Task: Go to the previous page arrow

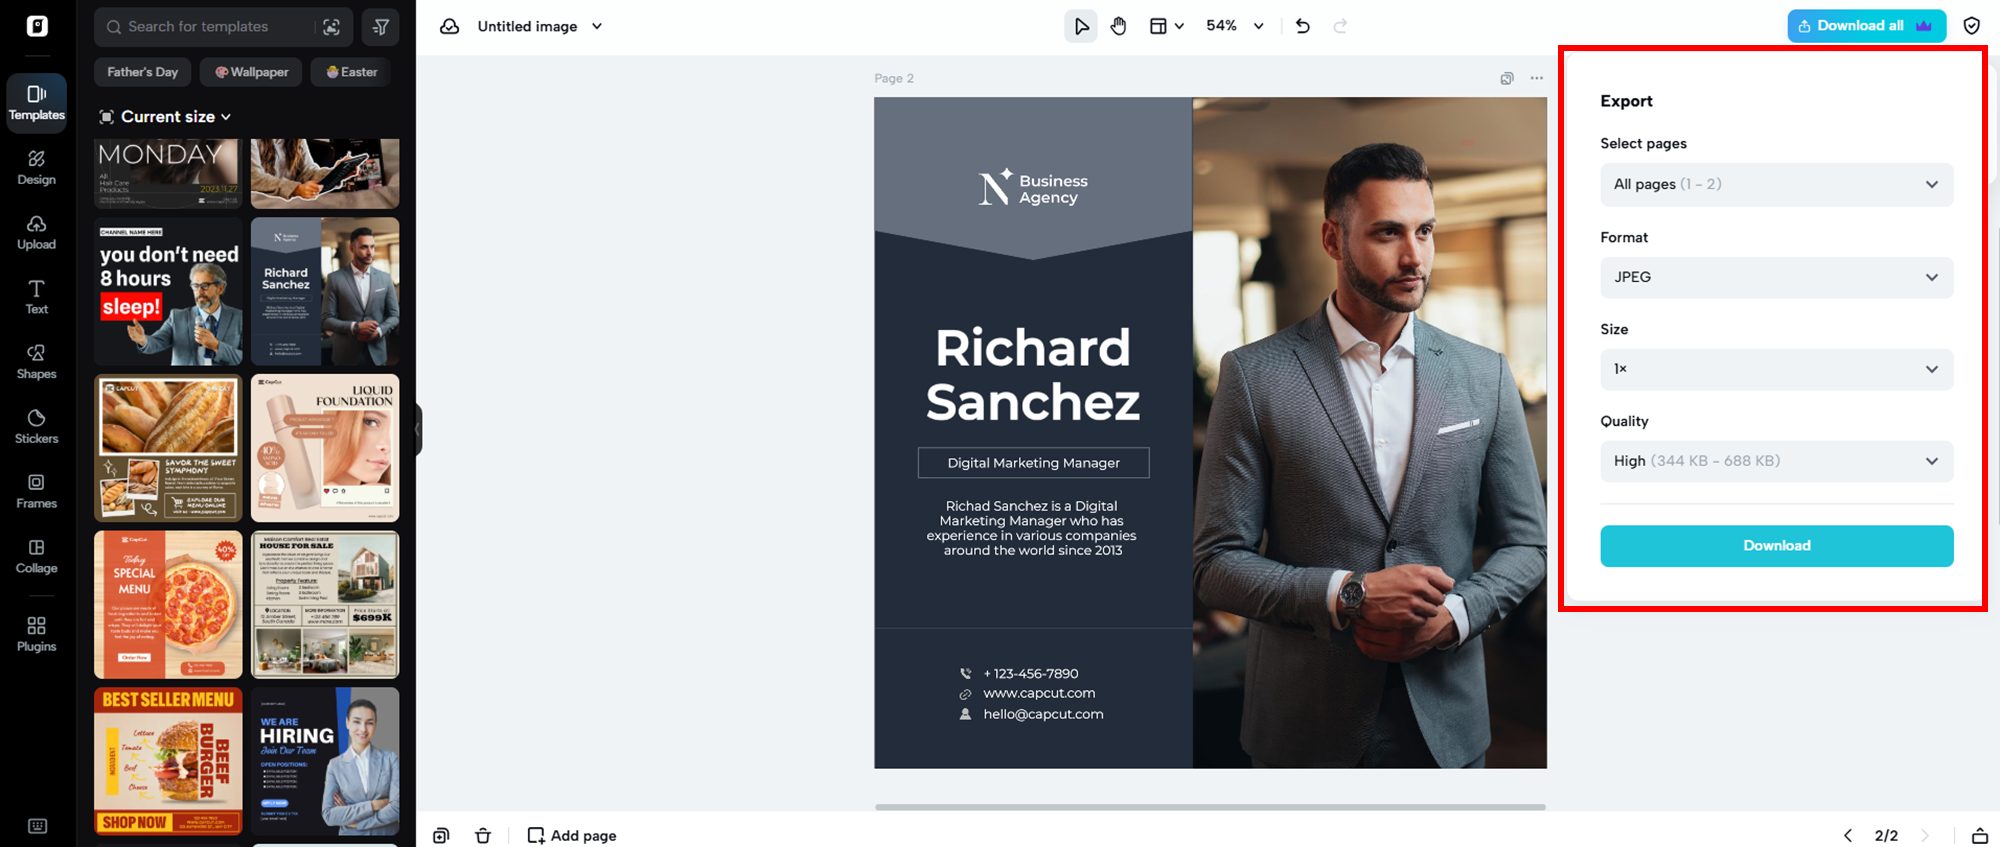Action: [1848, 836]
